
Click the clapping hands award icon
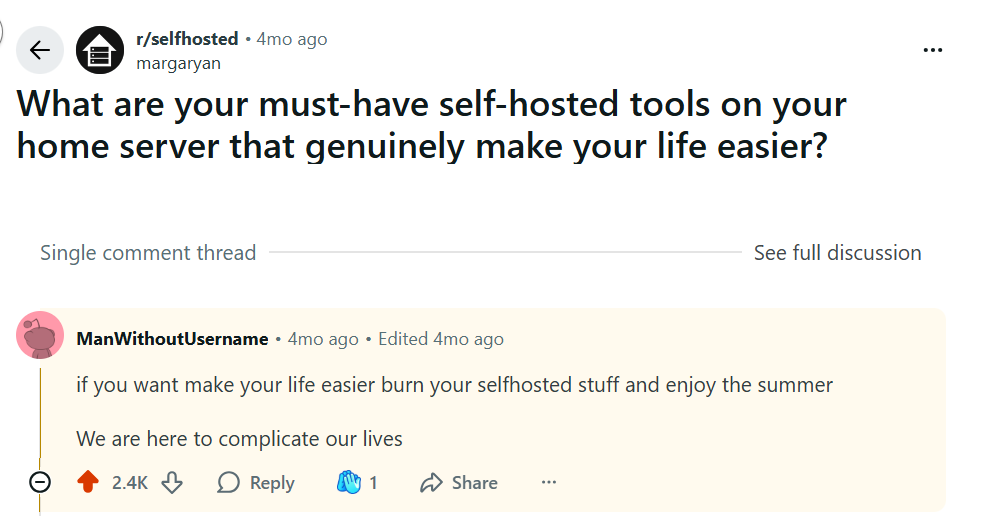pos(347,483)
